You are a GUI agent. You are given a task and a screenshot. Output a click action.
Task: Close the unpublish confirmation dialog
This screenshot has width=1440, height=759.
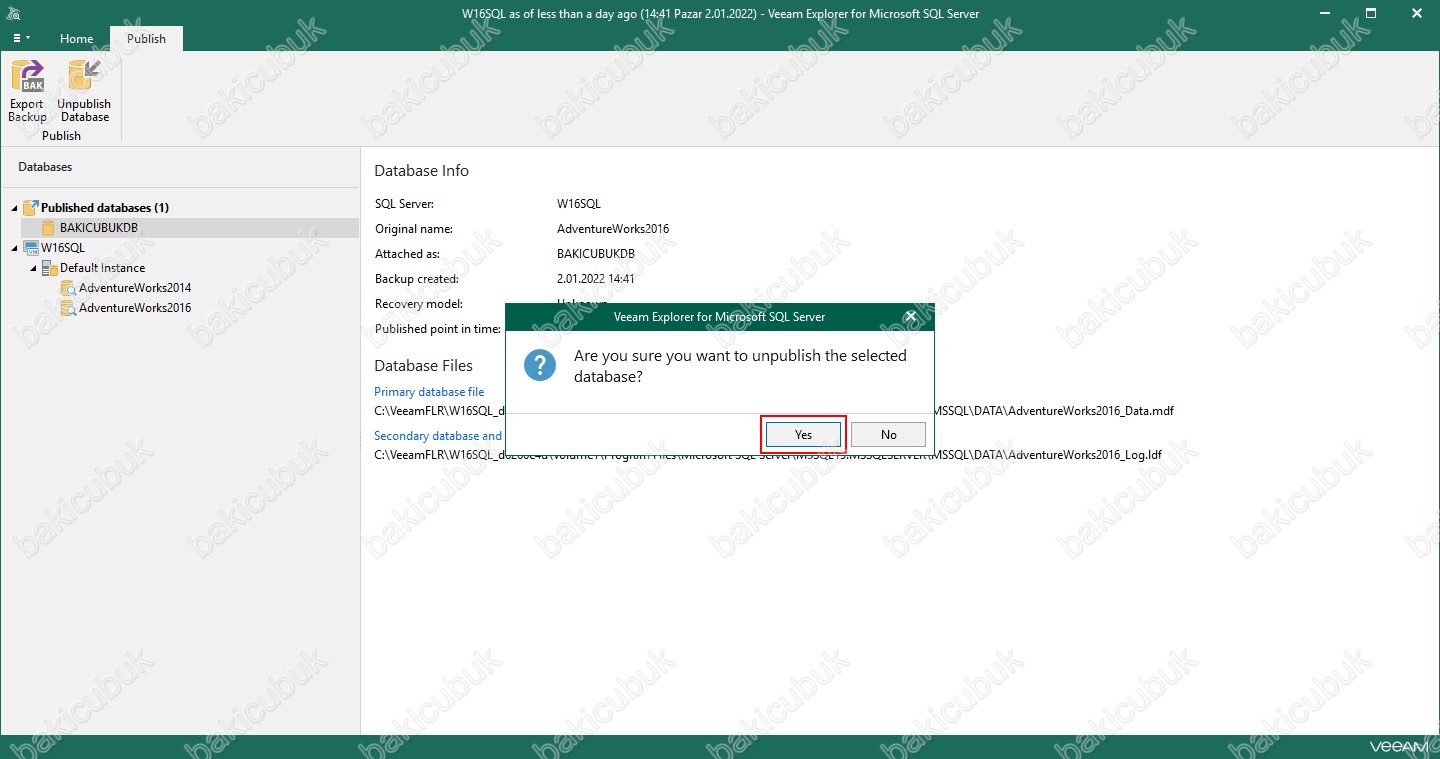coord(910,316)
